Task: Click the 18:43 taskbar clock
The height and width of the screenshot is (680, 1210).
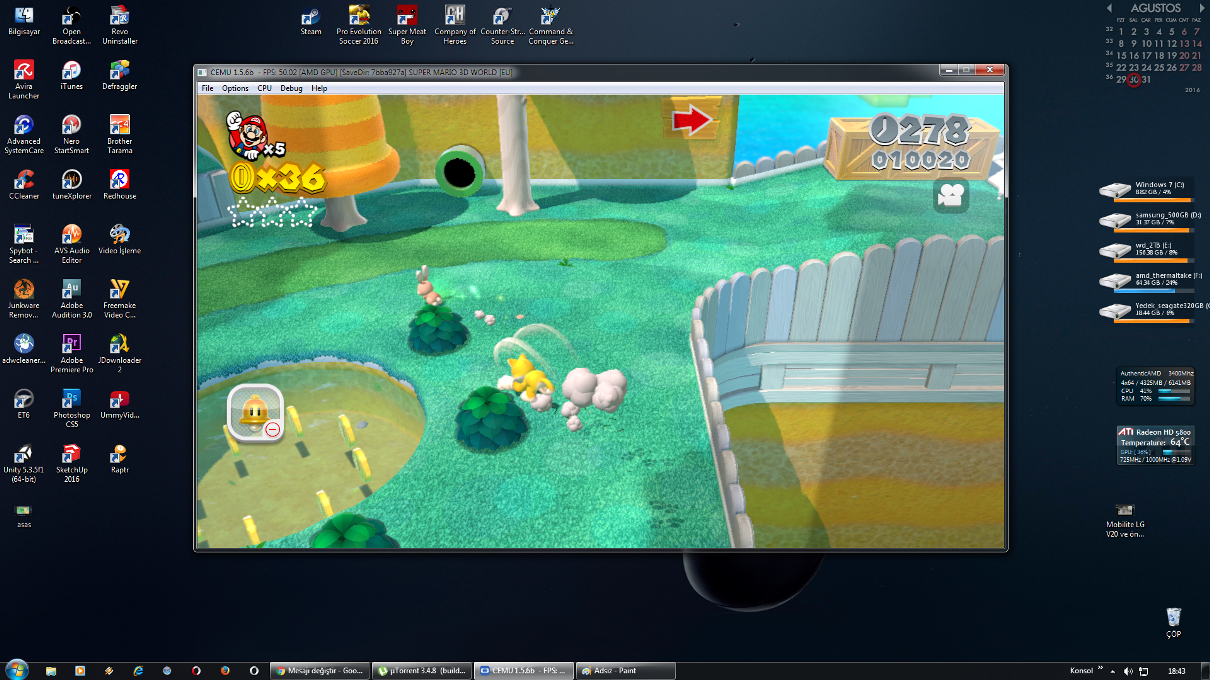Action: tap(1176, 671)
